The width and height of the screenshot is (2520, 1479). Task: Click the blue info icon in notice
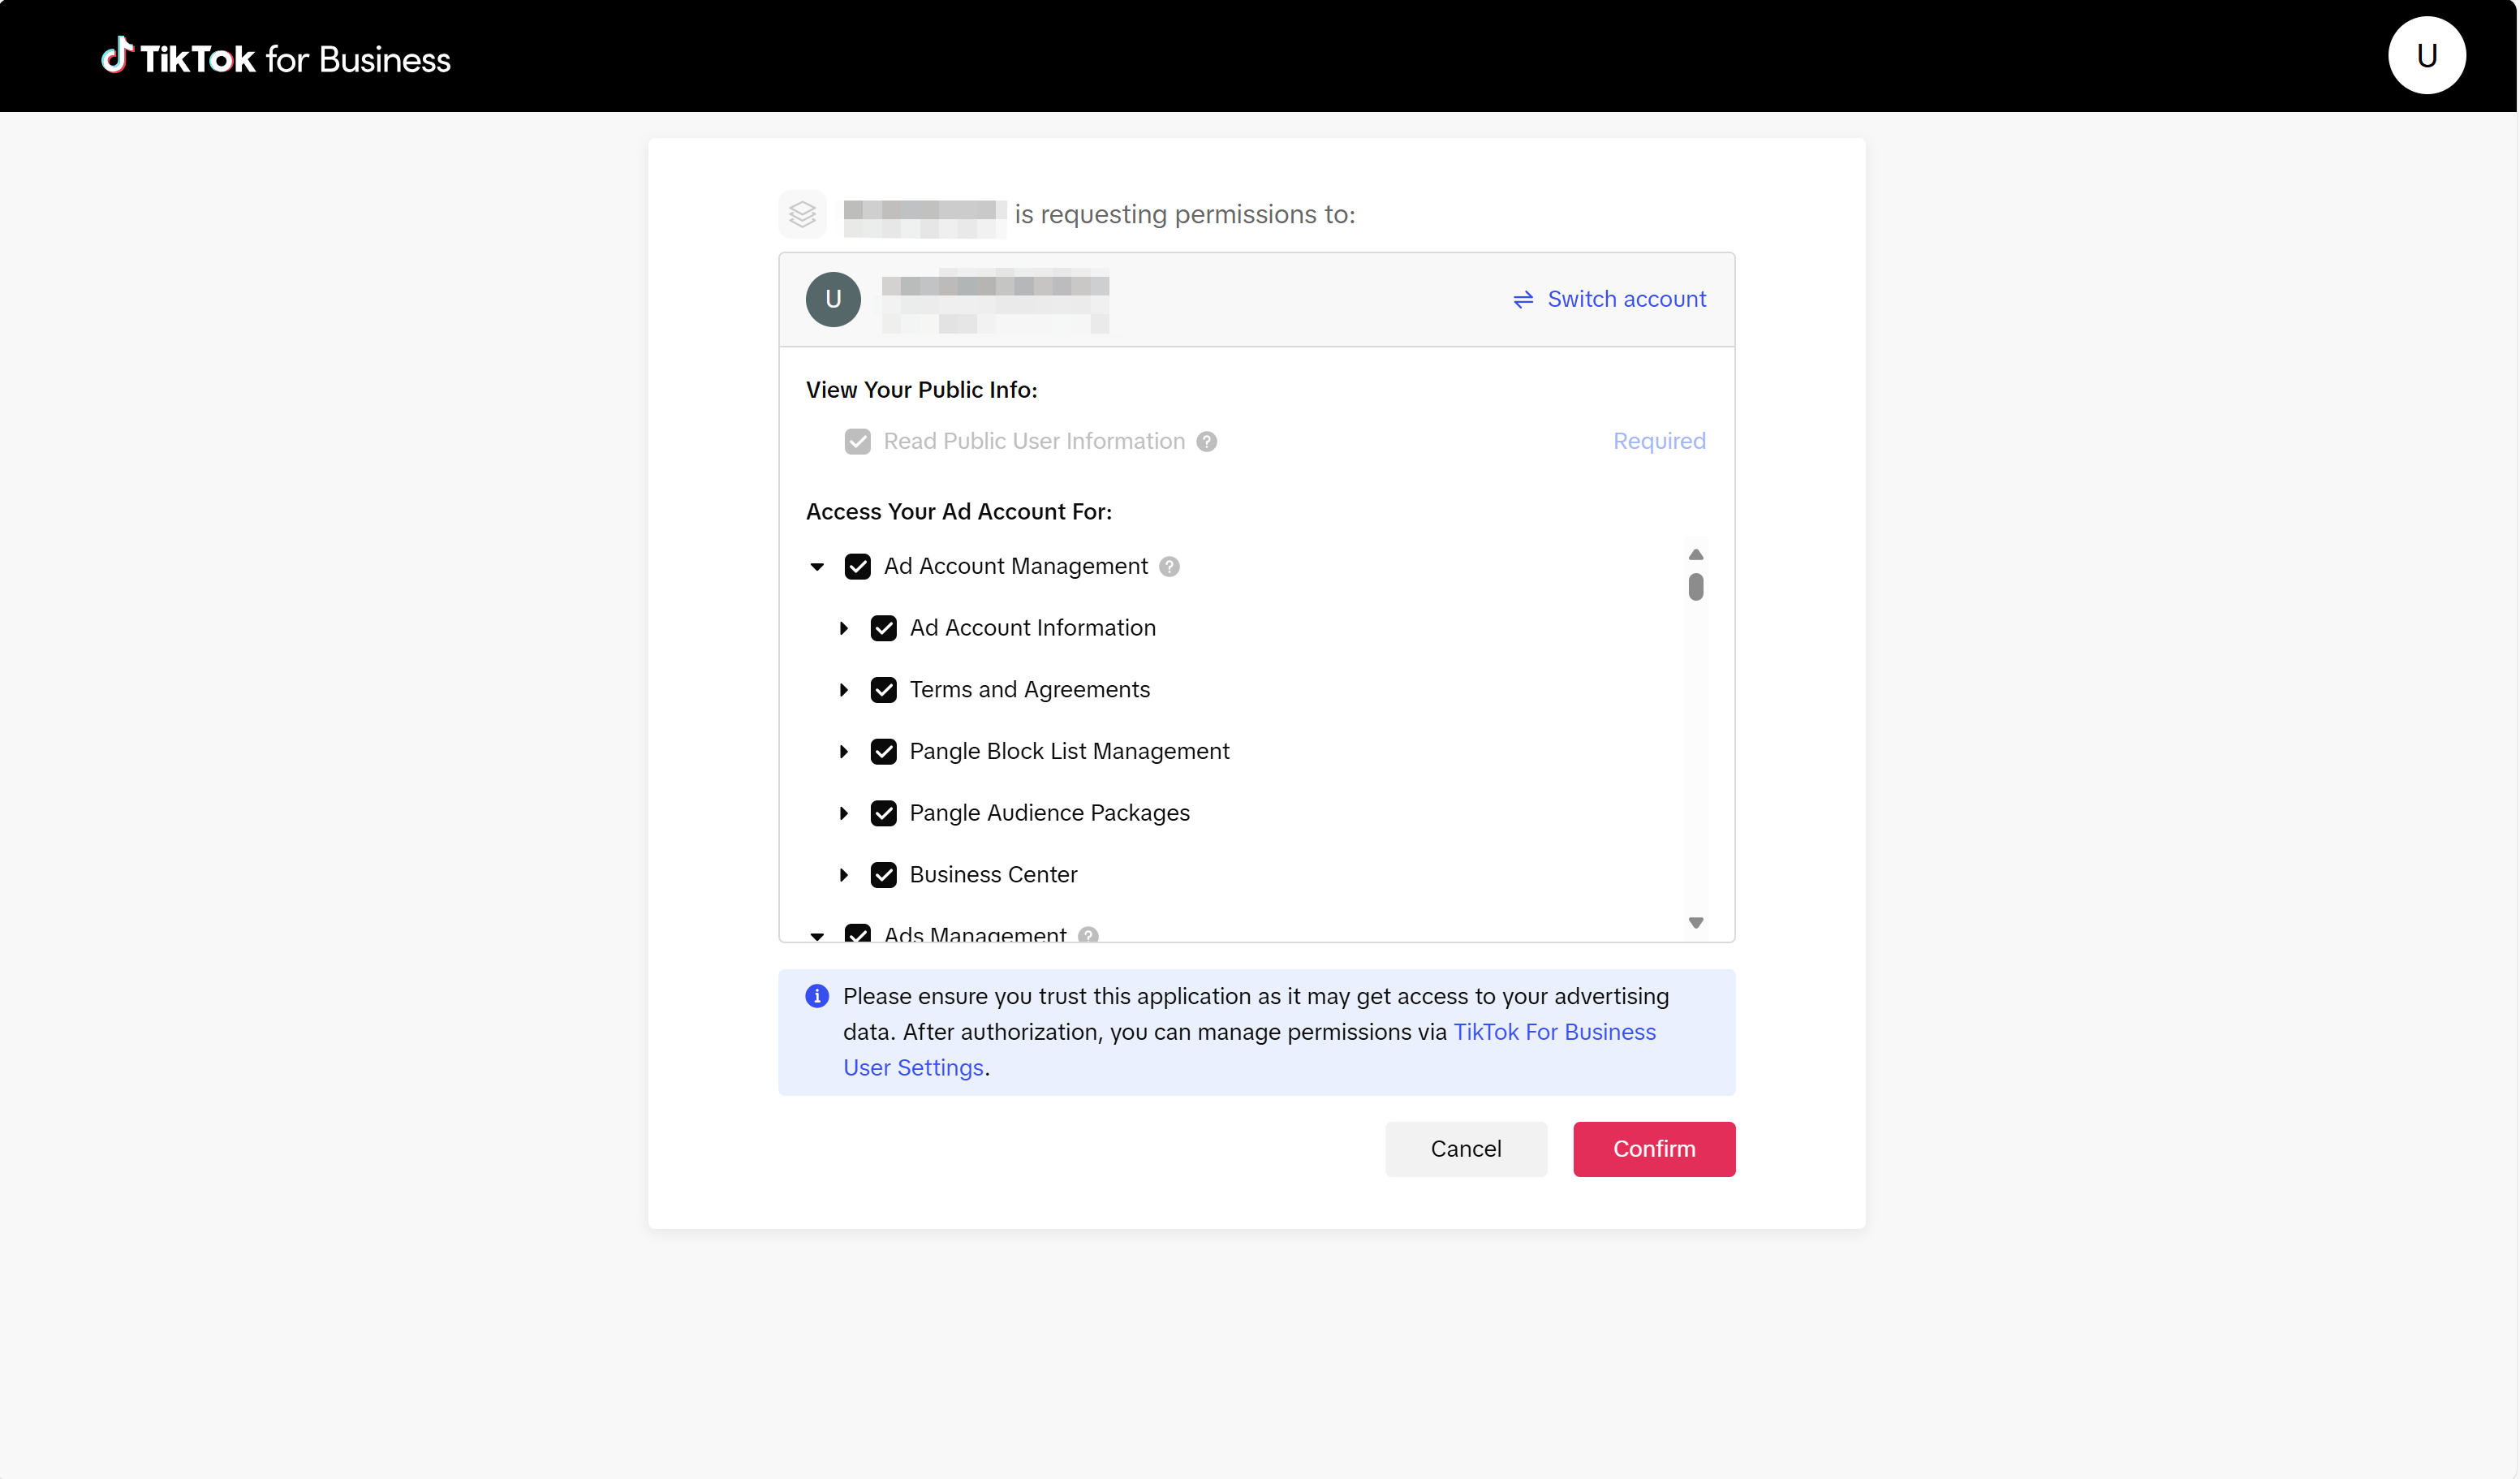point(817,996)
